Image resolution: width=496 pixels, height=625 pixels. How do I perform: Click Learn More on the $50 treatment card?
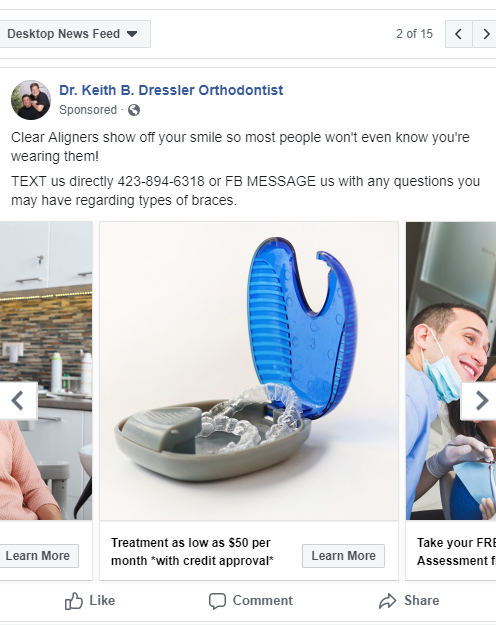coord(343,556)
